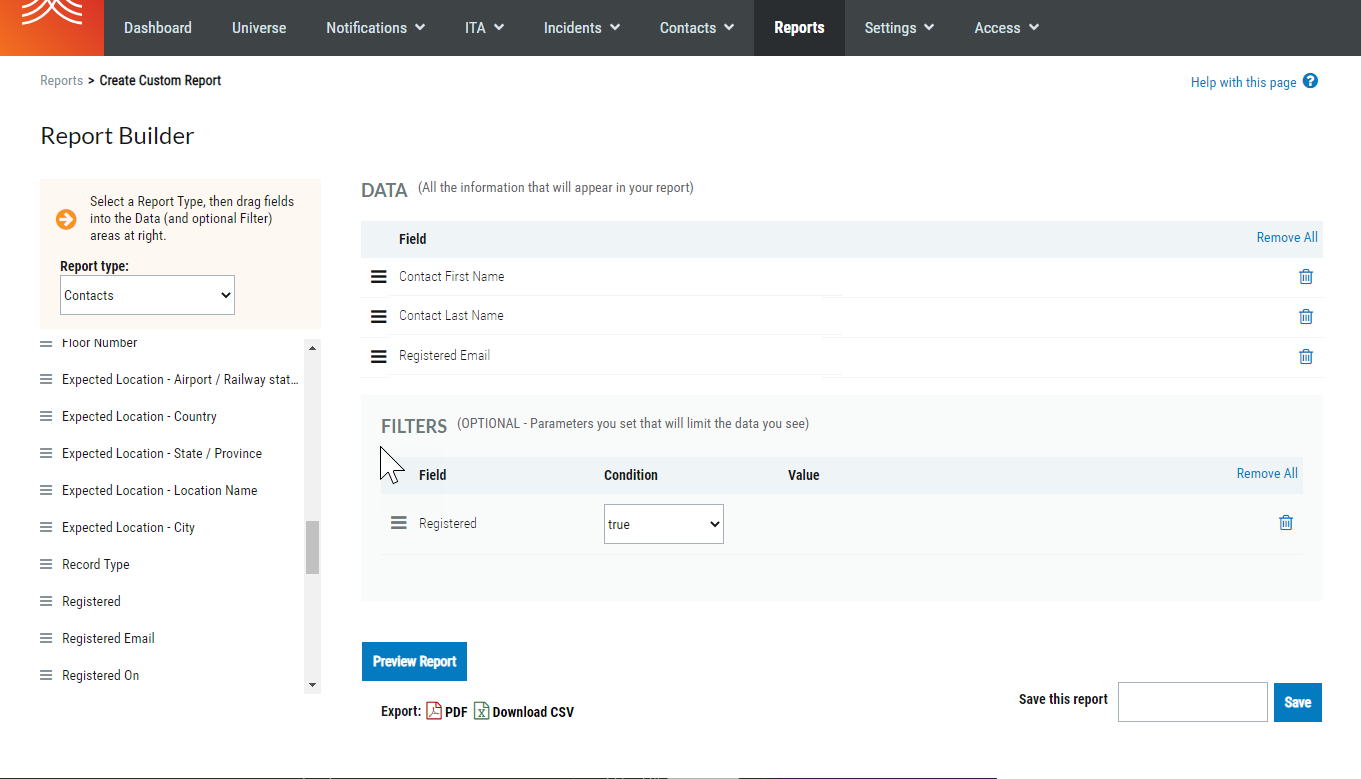Click Remove All above the data fields
This screenshot has width=1361, height=779.
[1287, 237]
